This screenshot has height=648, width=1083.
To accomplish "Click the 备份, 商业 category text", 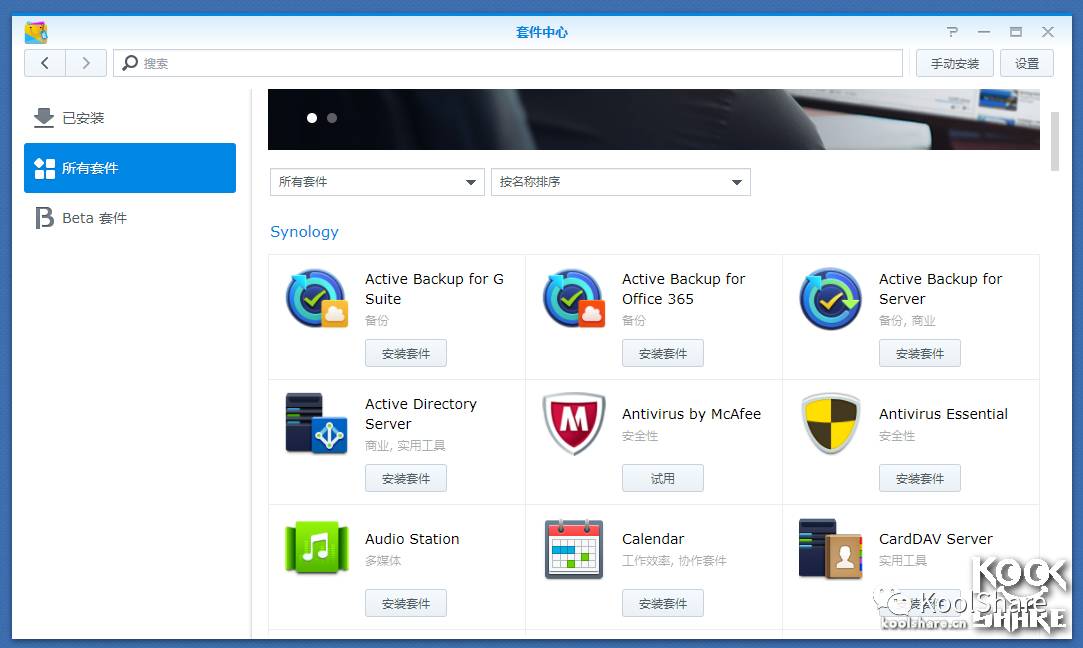I will pyautogui.click(x=907, y=321).
